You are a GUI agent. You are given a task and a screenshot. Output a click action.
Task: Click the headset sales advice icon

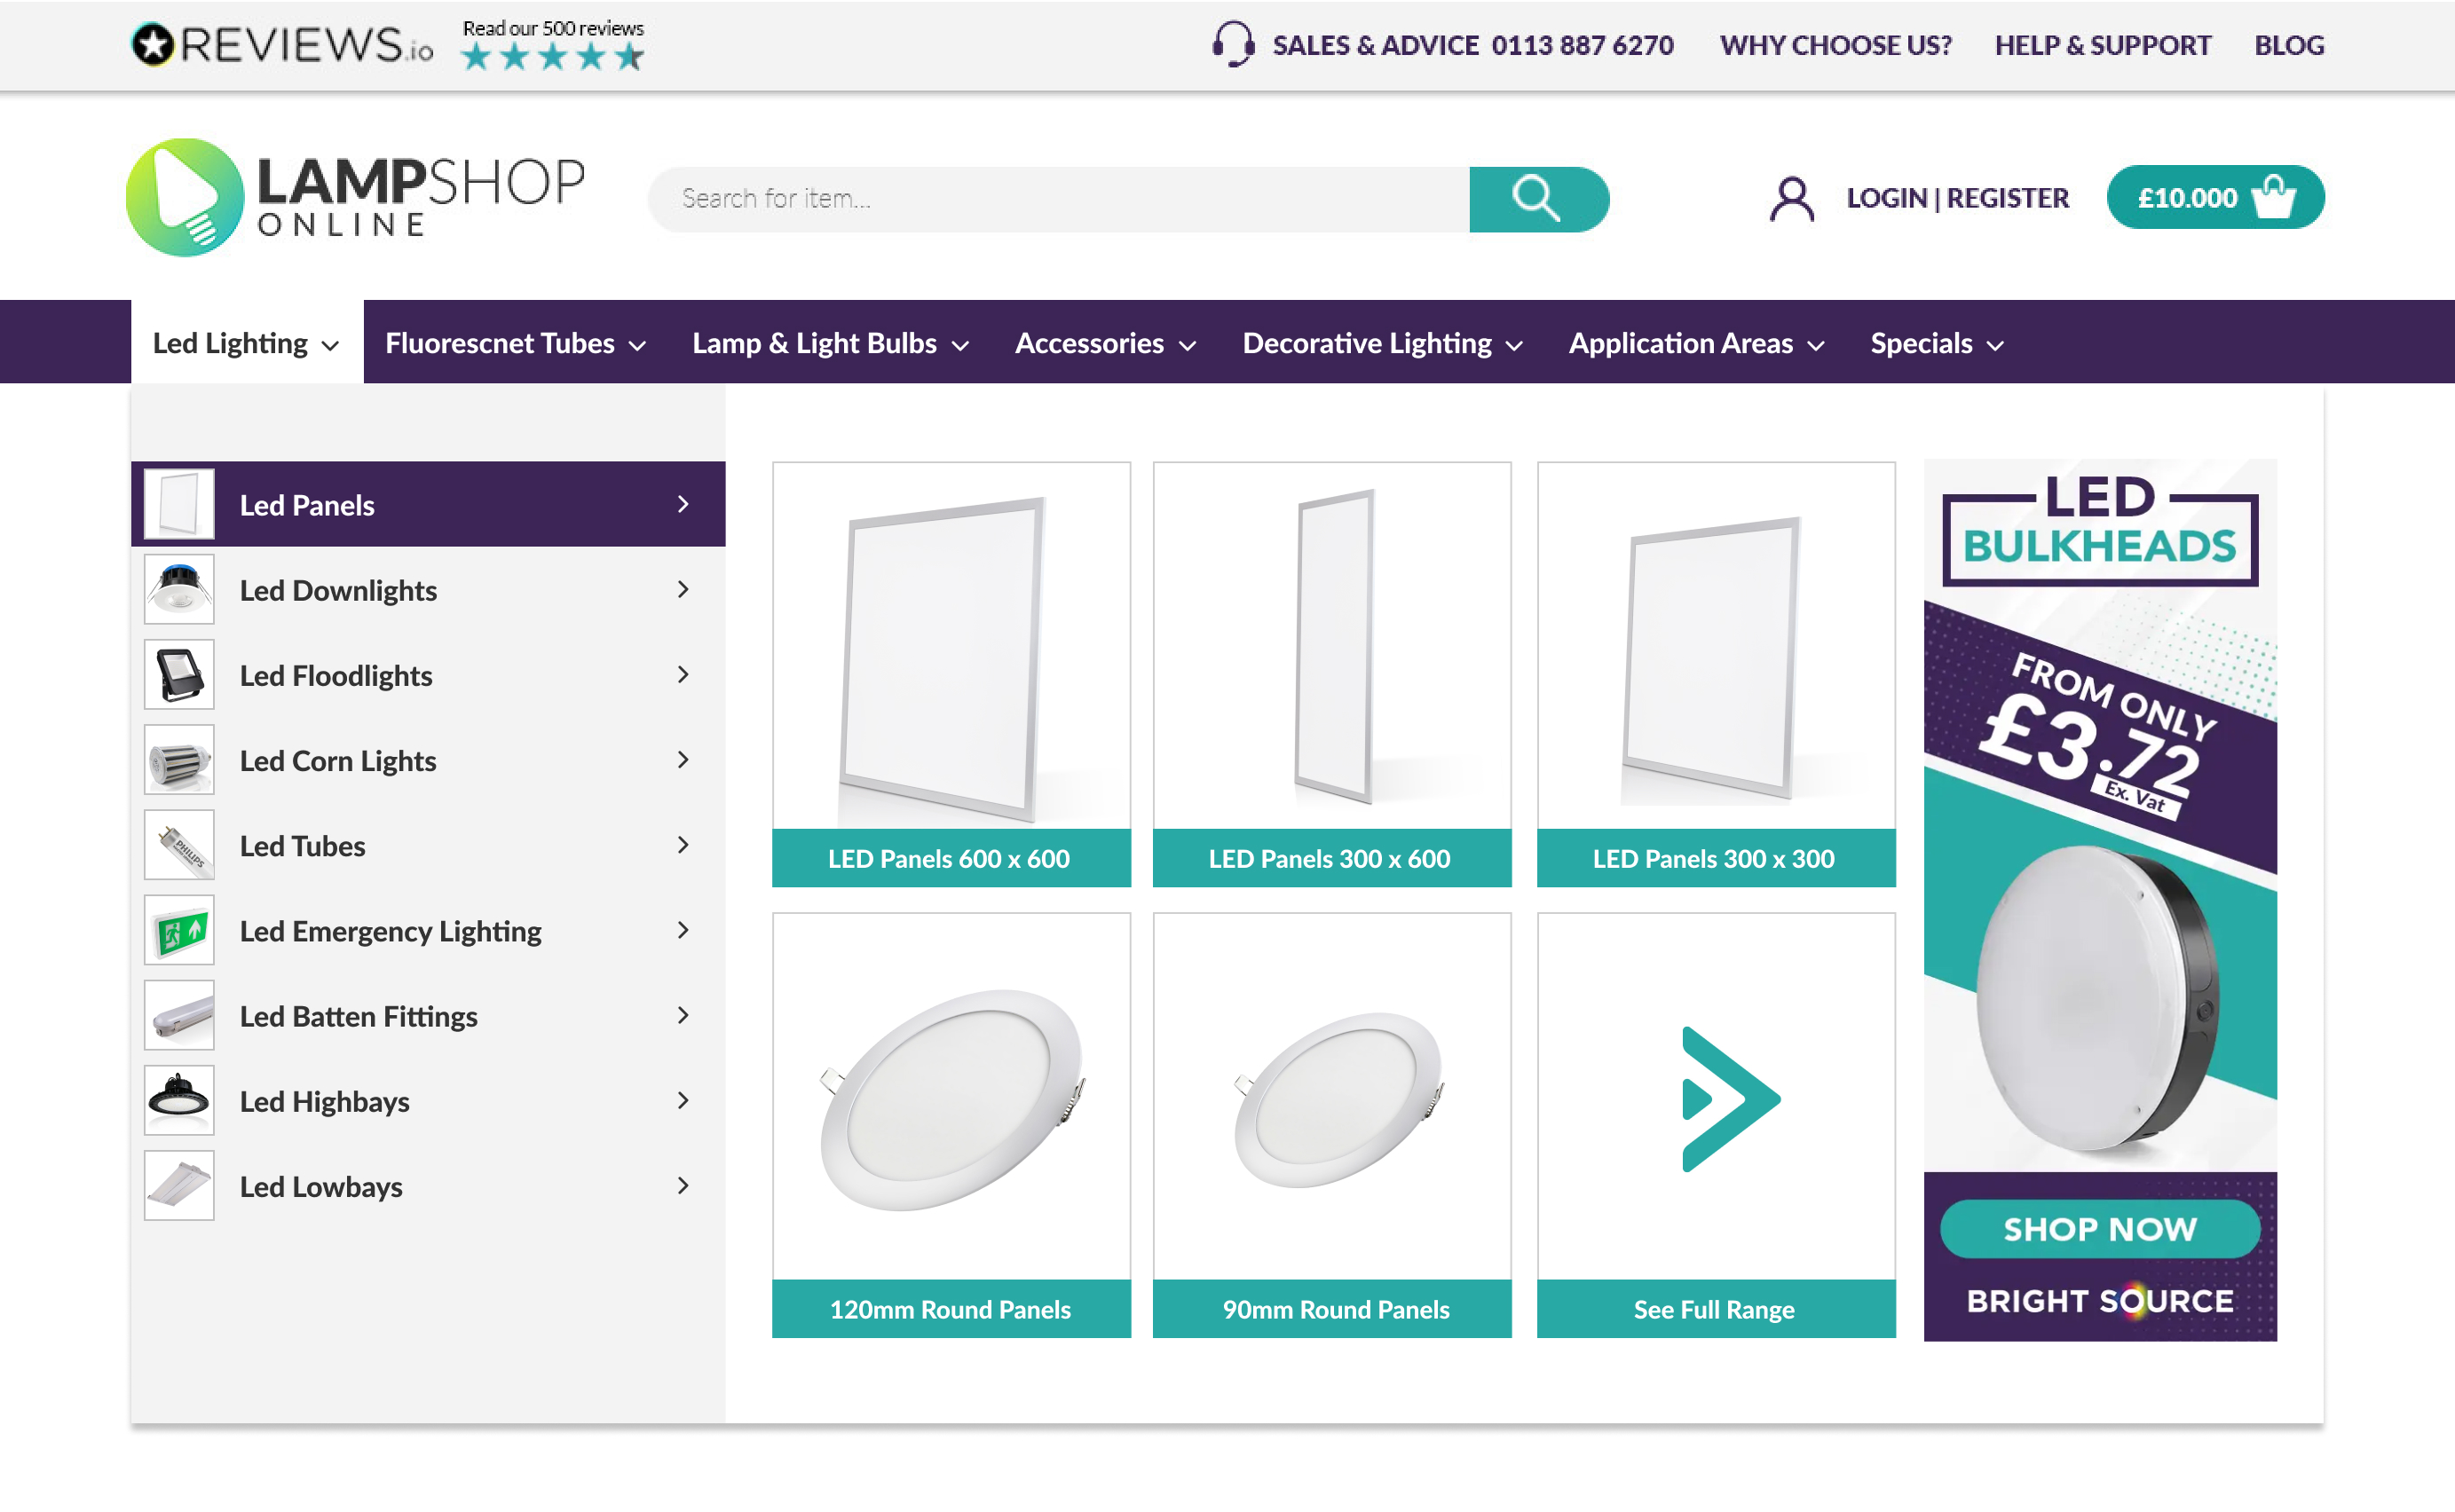point(1232,44)
